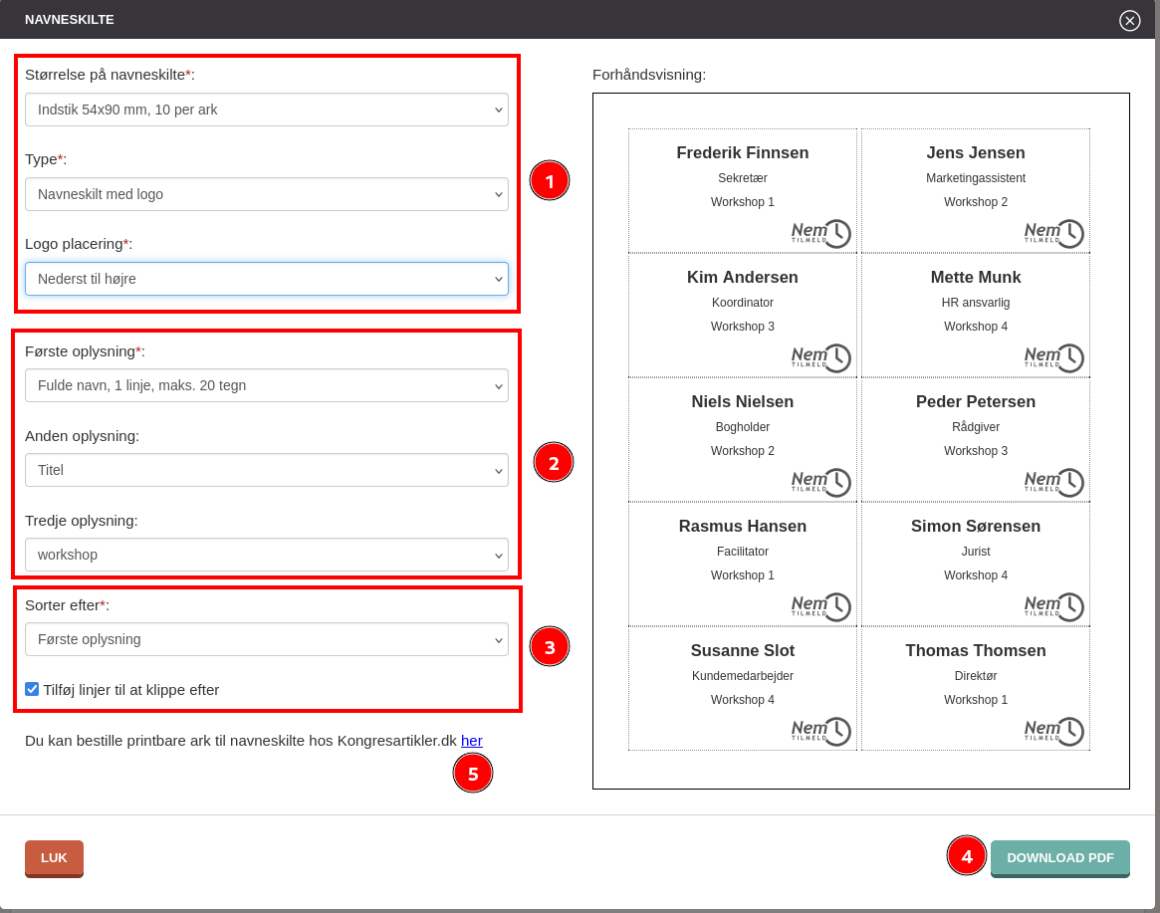Click the Nem Tilmeld logo on Niels Nielsen's badge
The width and height of the screenshot is (1160, 913).
[x=820, y=482]
